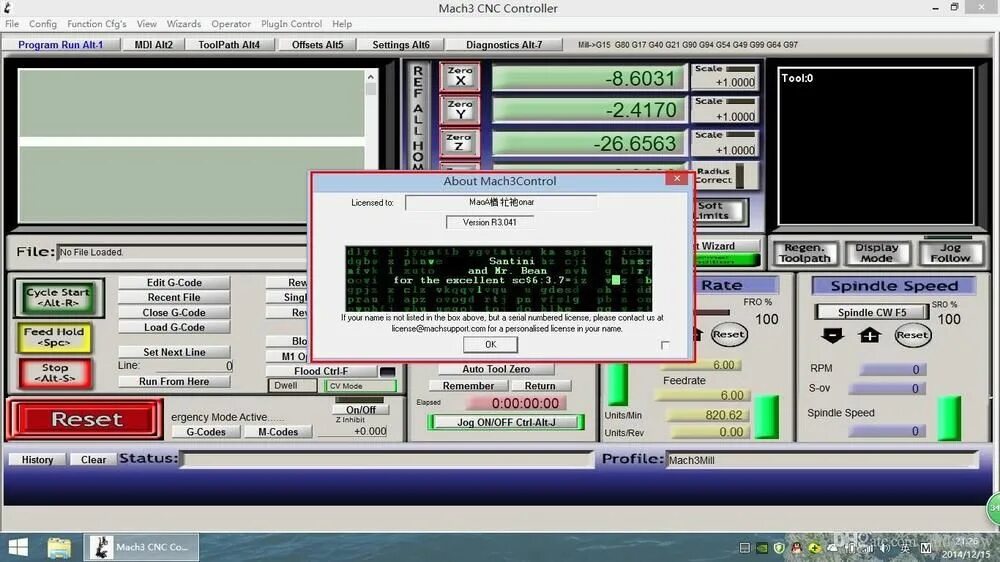Toggle Jog ON/OFF Ctrl-Alt-J
1000x562 pixels.
point(506,422)
